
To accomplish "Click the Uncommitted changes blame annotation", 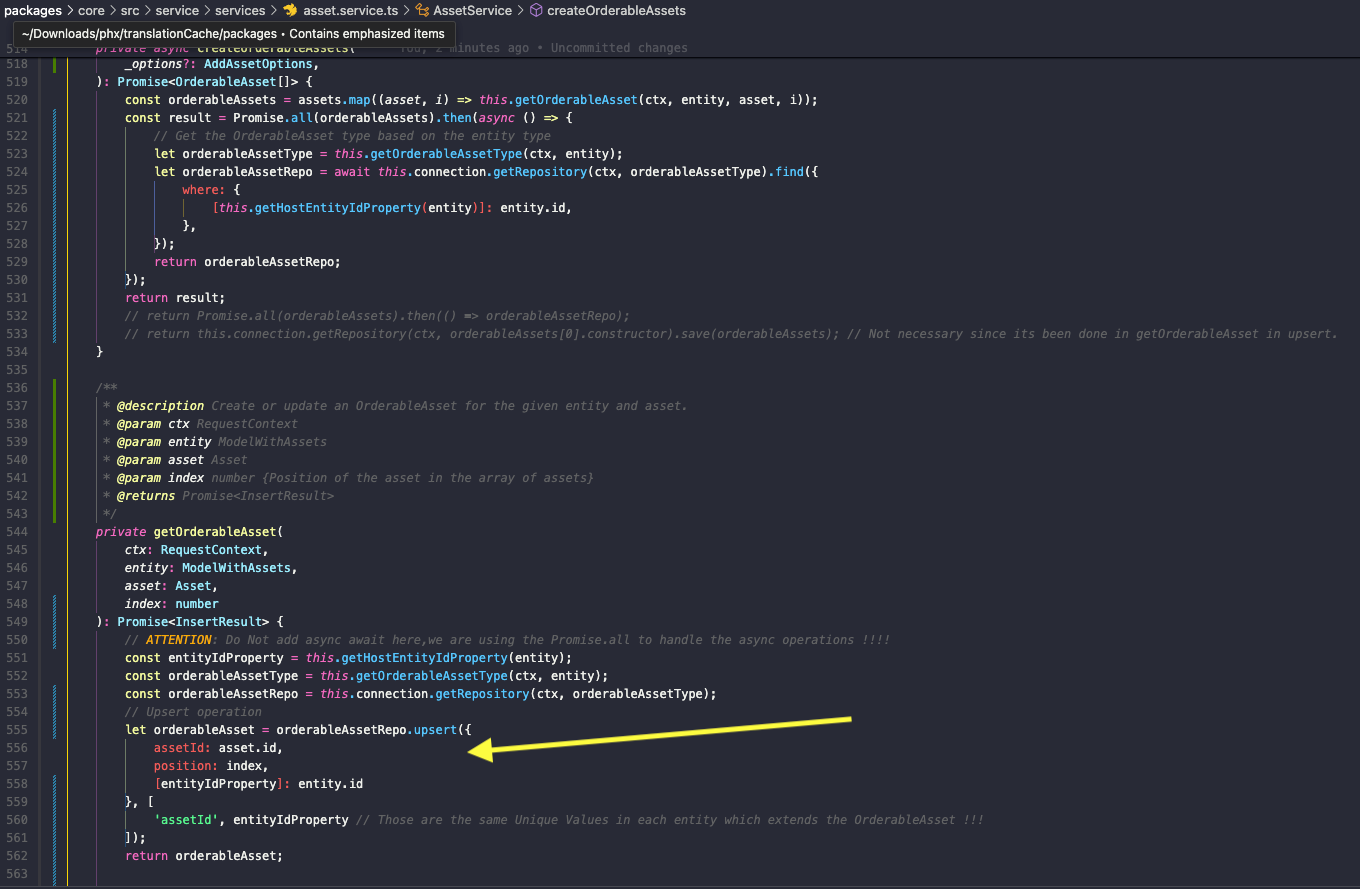I will point(619,47).
